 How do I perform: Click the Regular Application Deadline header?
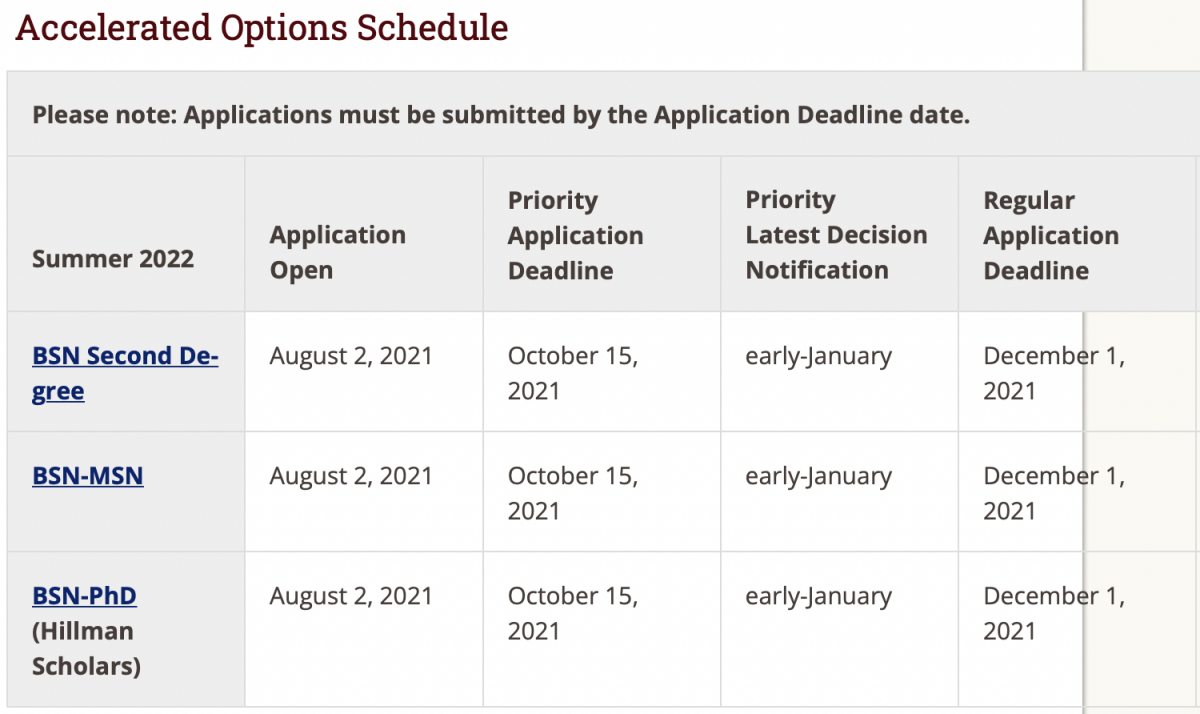tap(1051, 235)
